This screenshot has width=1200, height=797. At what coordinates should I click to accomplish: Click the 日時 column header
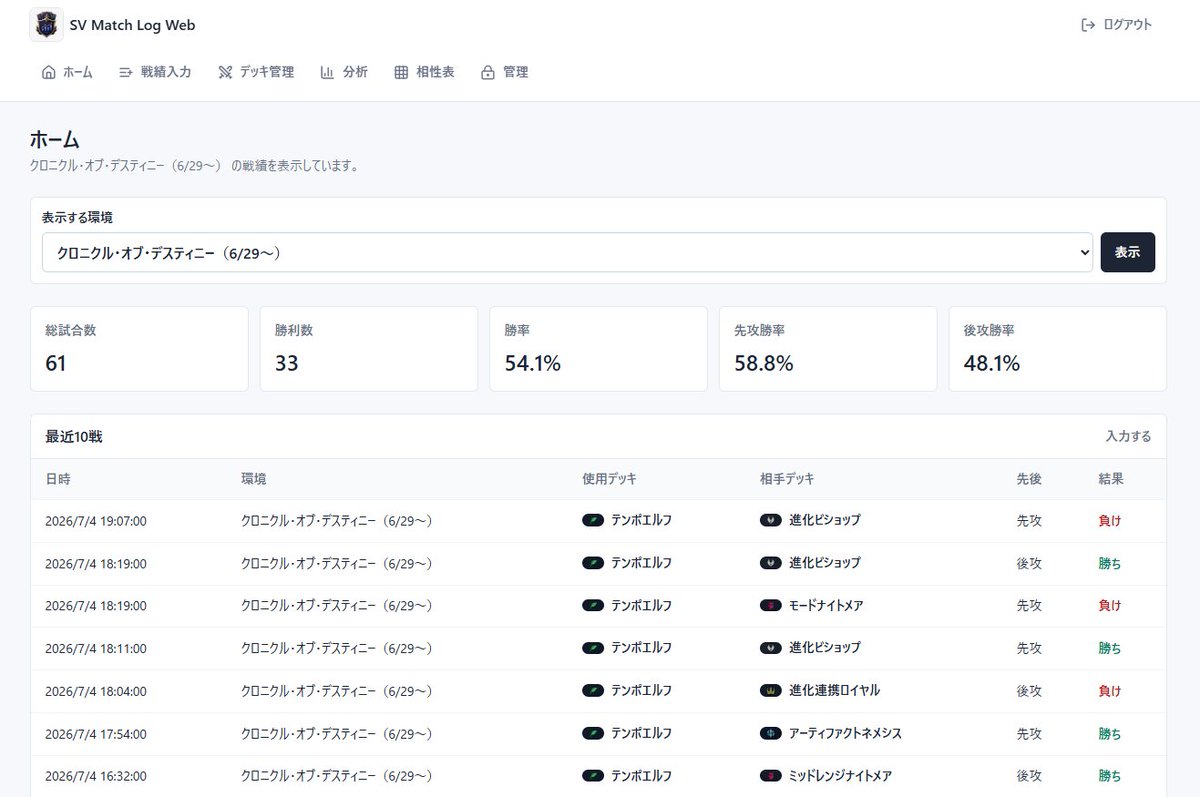(58, 480)
